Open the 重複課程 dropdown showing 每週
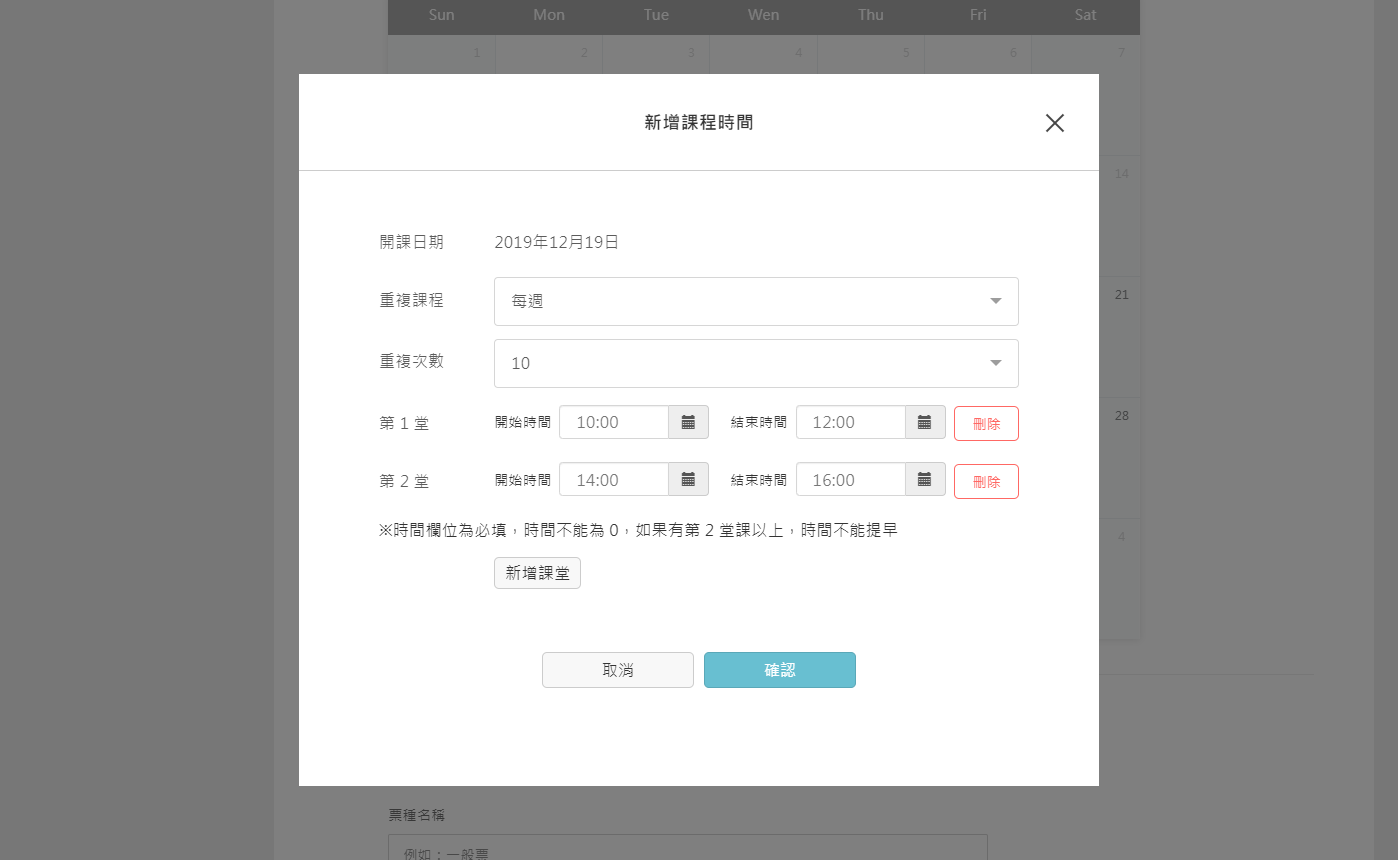Image resolution: width=1398 pixels, height=860 pixels. coord(756,301)
